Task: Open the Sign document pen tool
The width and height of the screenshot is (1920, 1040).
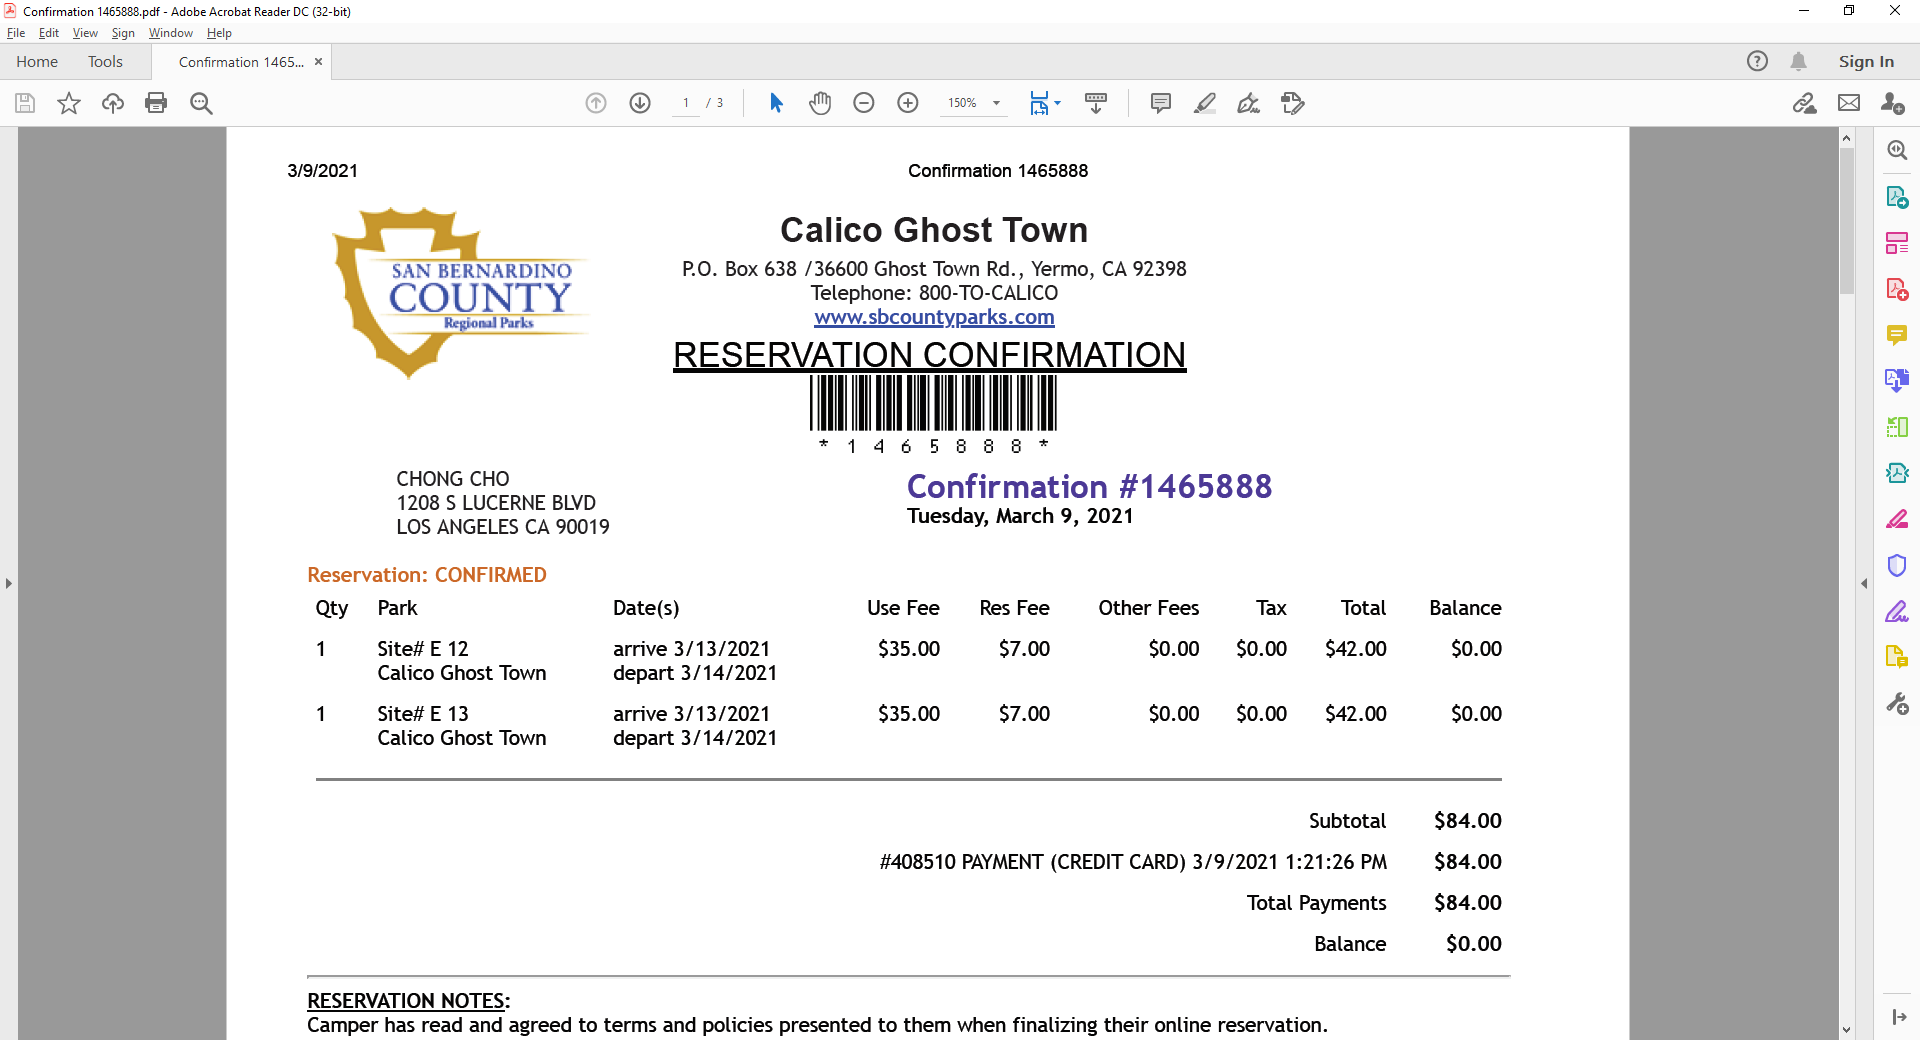Action: [x=1248, y=103]
